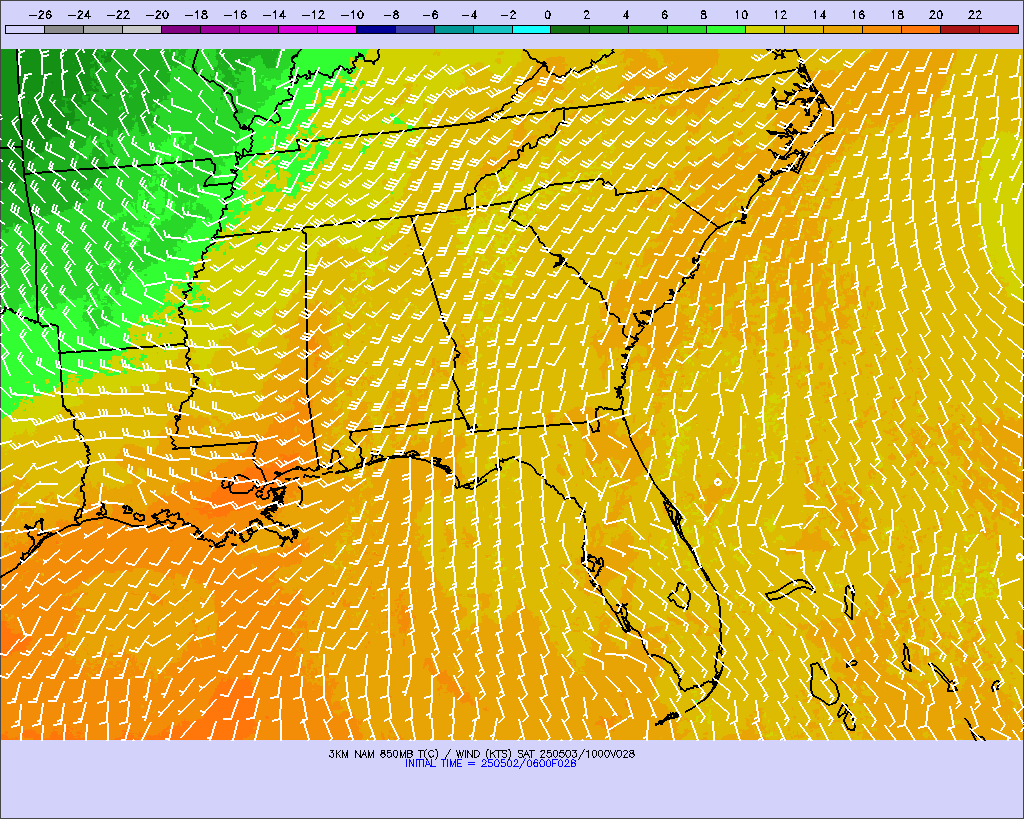Click the purple swatch between -20 and -18
The image size is (1024, 819).
(x=181, y=29)
